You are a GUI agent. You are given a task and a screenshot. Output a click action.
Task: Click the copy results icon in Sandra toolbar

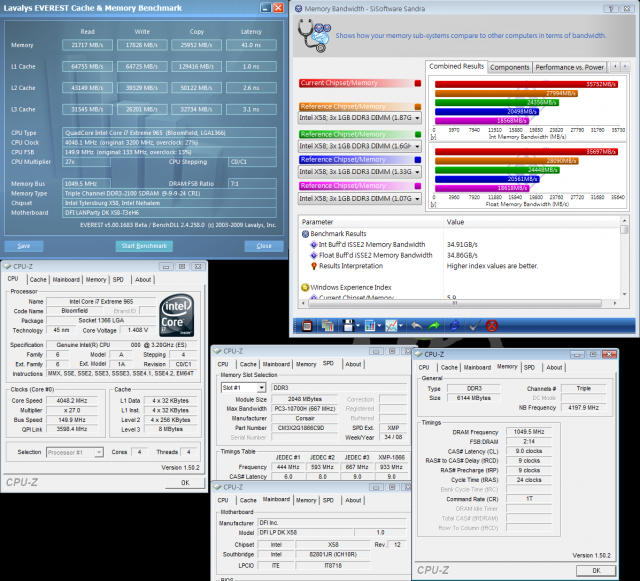click(327, 326)
